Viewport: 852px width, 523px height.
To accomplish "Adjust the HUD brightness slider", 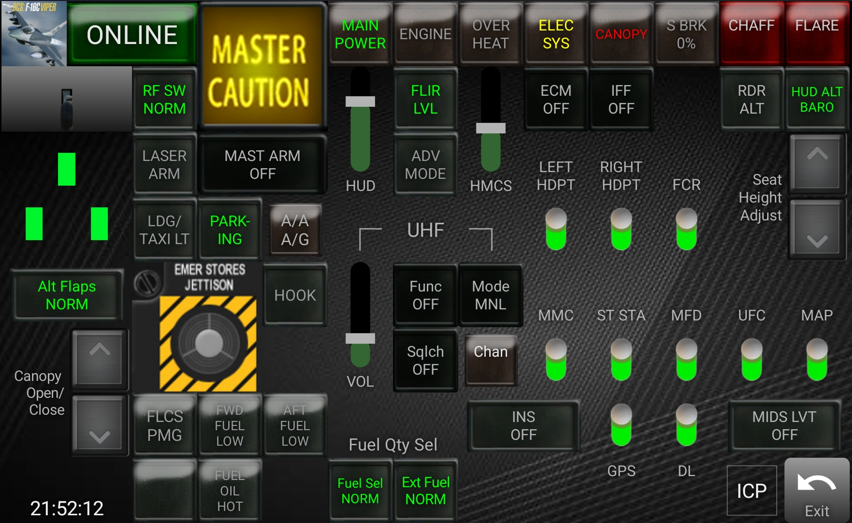I will [x=360, y=102].
